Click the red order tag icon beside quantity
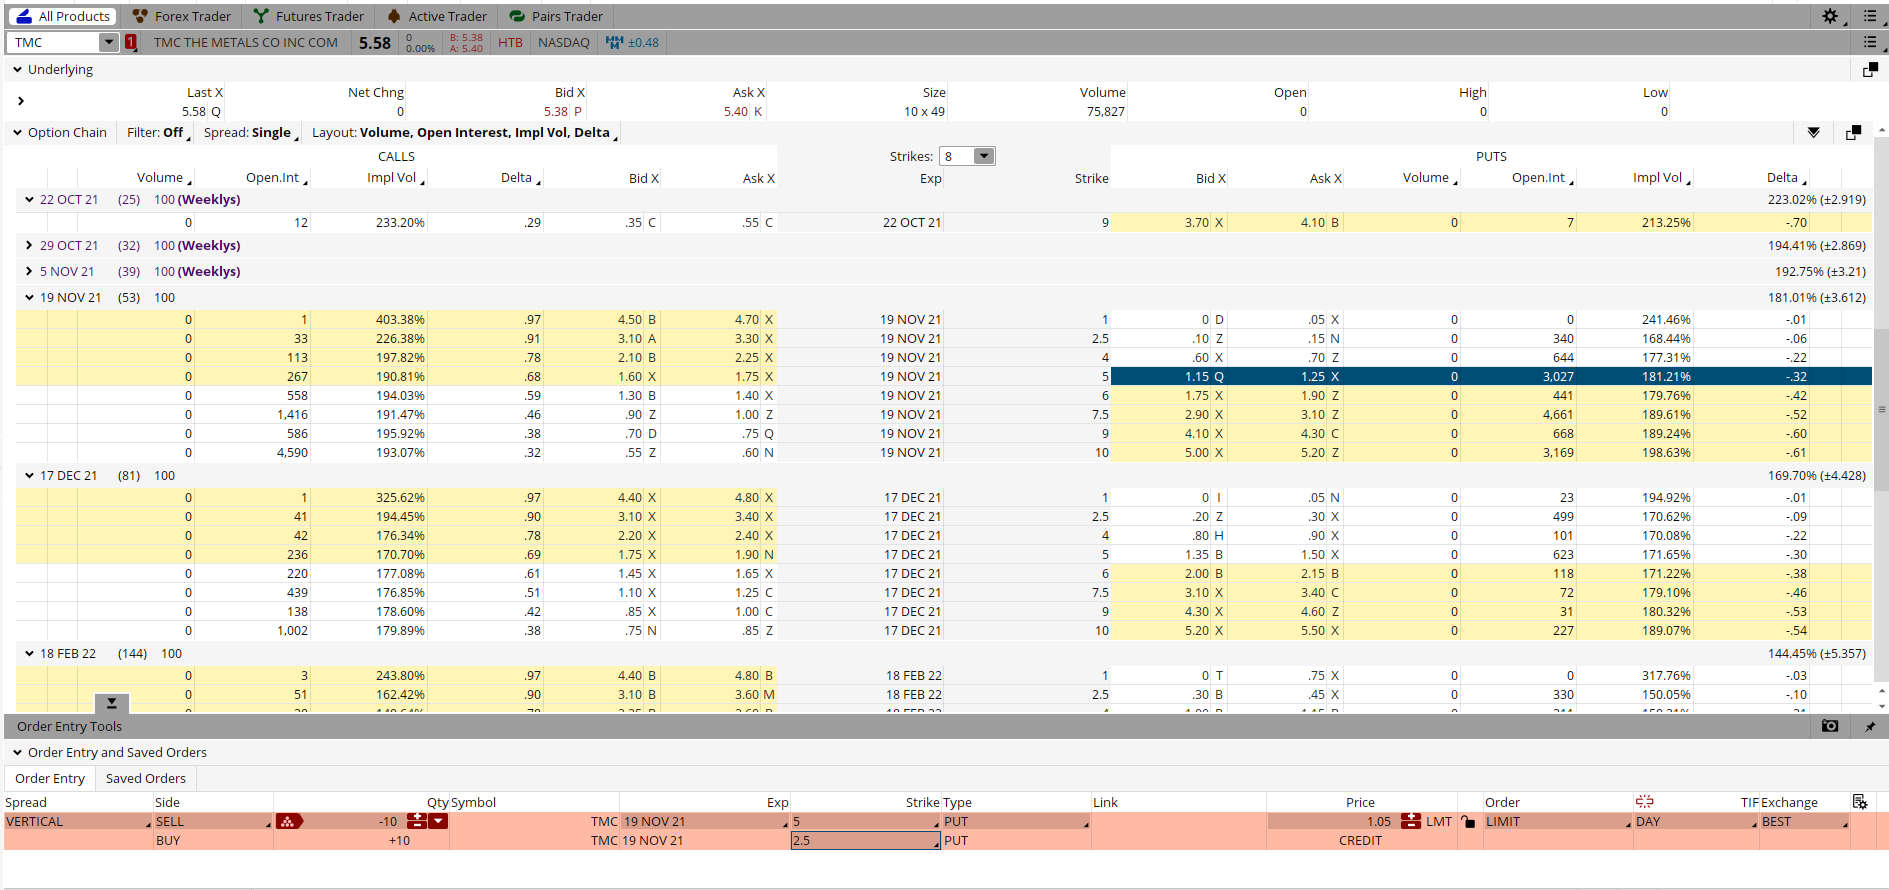Image resolution: width=1889 pixels, height=890 pixels. (288, 821)
